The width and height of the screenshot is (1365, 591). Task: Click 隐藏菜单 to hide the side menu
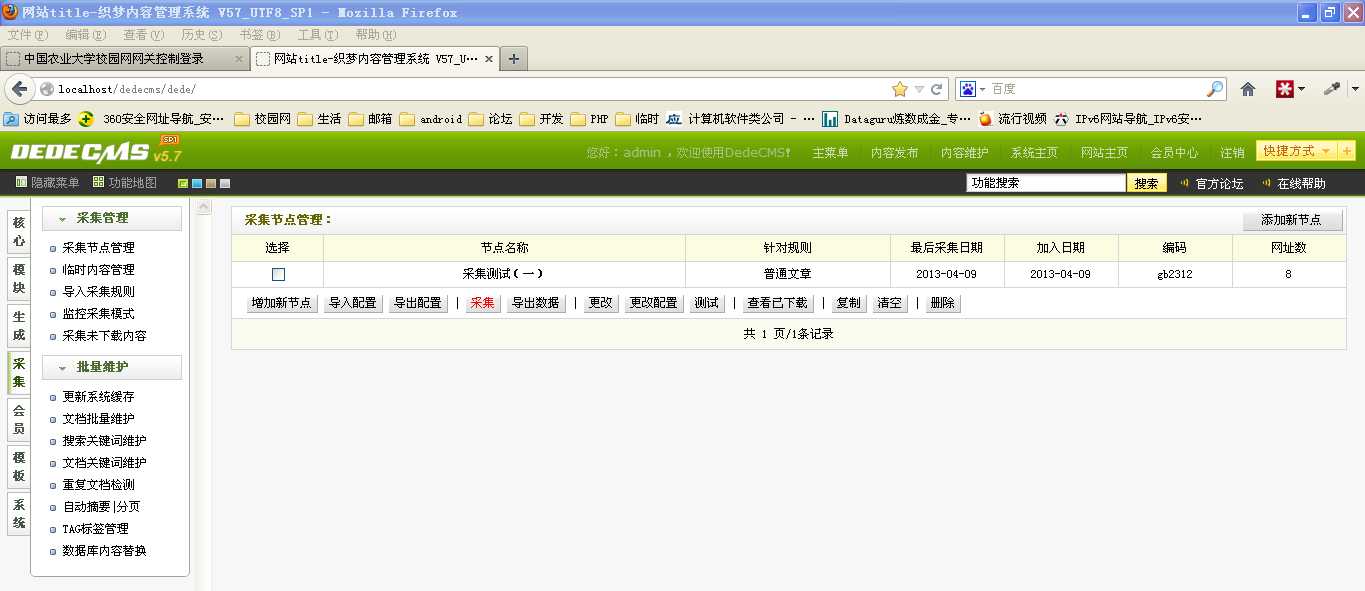point(47,183)
